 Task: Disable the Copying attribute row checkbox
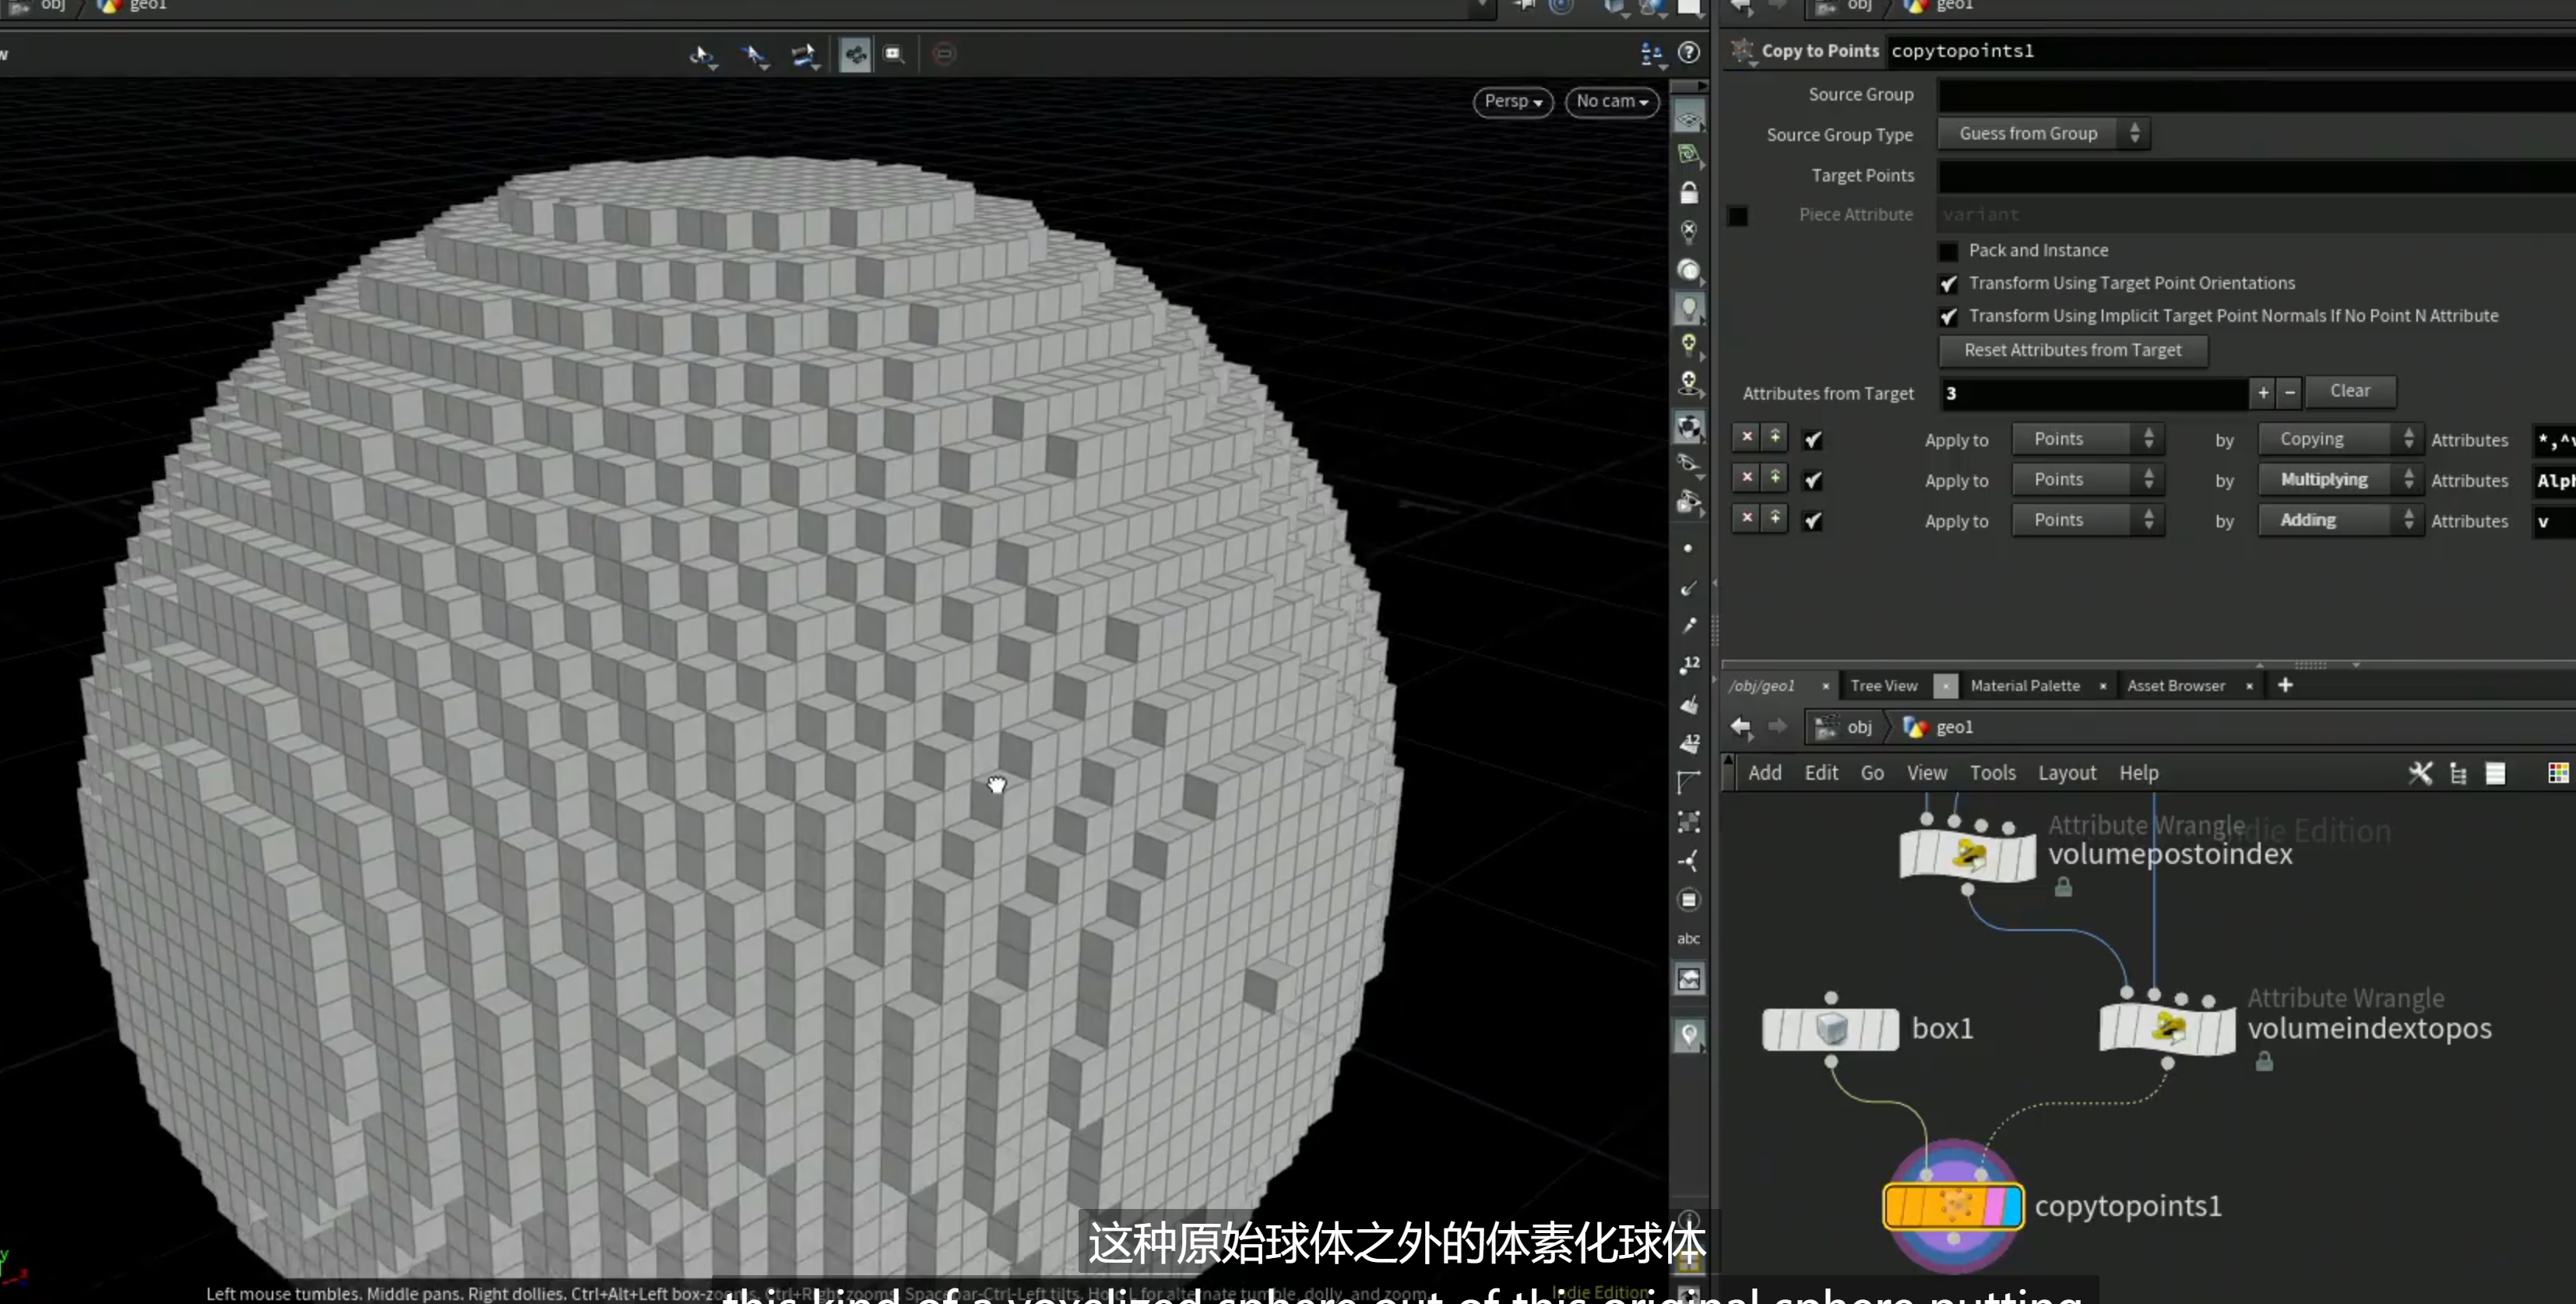[1812, 440]
